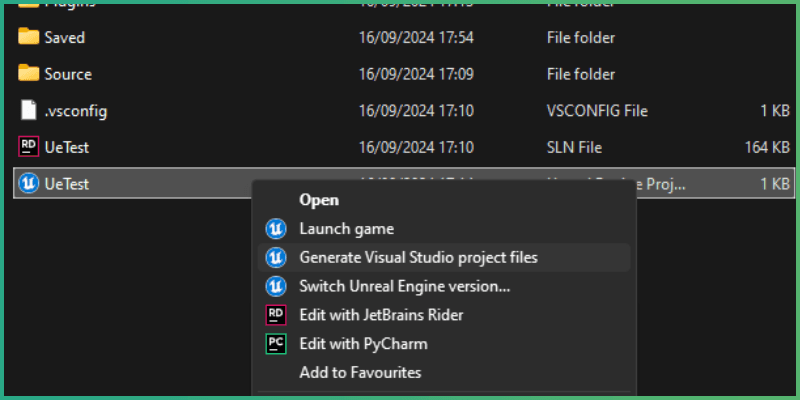Select the .vsconfig file name

click(76, 111)
